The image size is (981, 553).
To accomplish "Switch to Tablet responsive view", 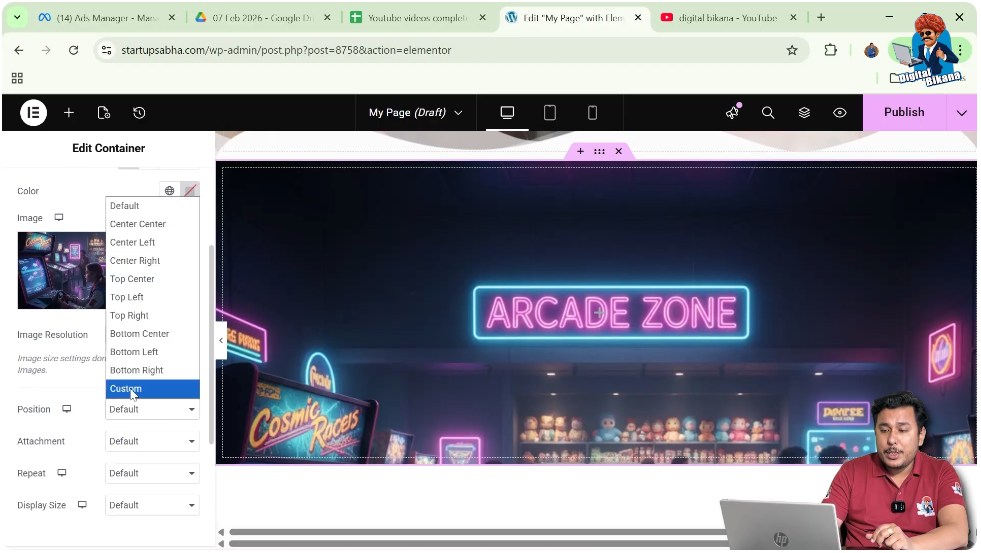I will 550,113.
